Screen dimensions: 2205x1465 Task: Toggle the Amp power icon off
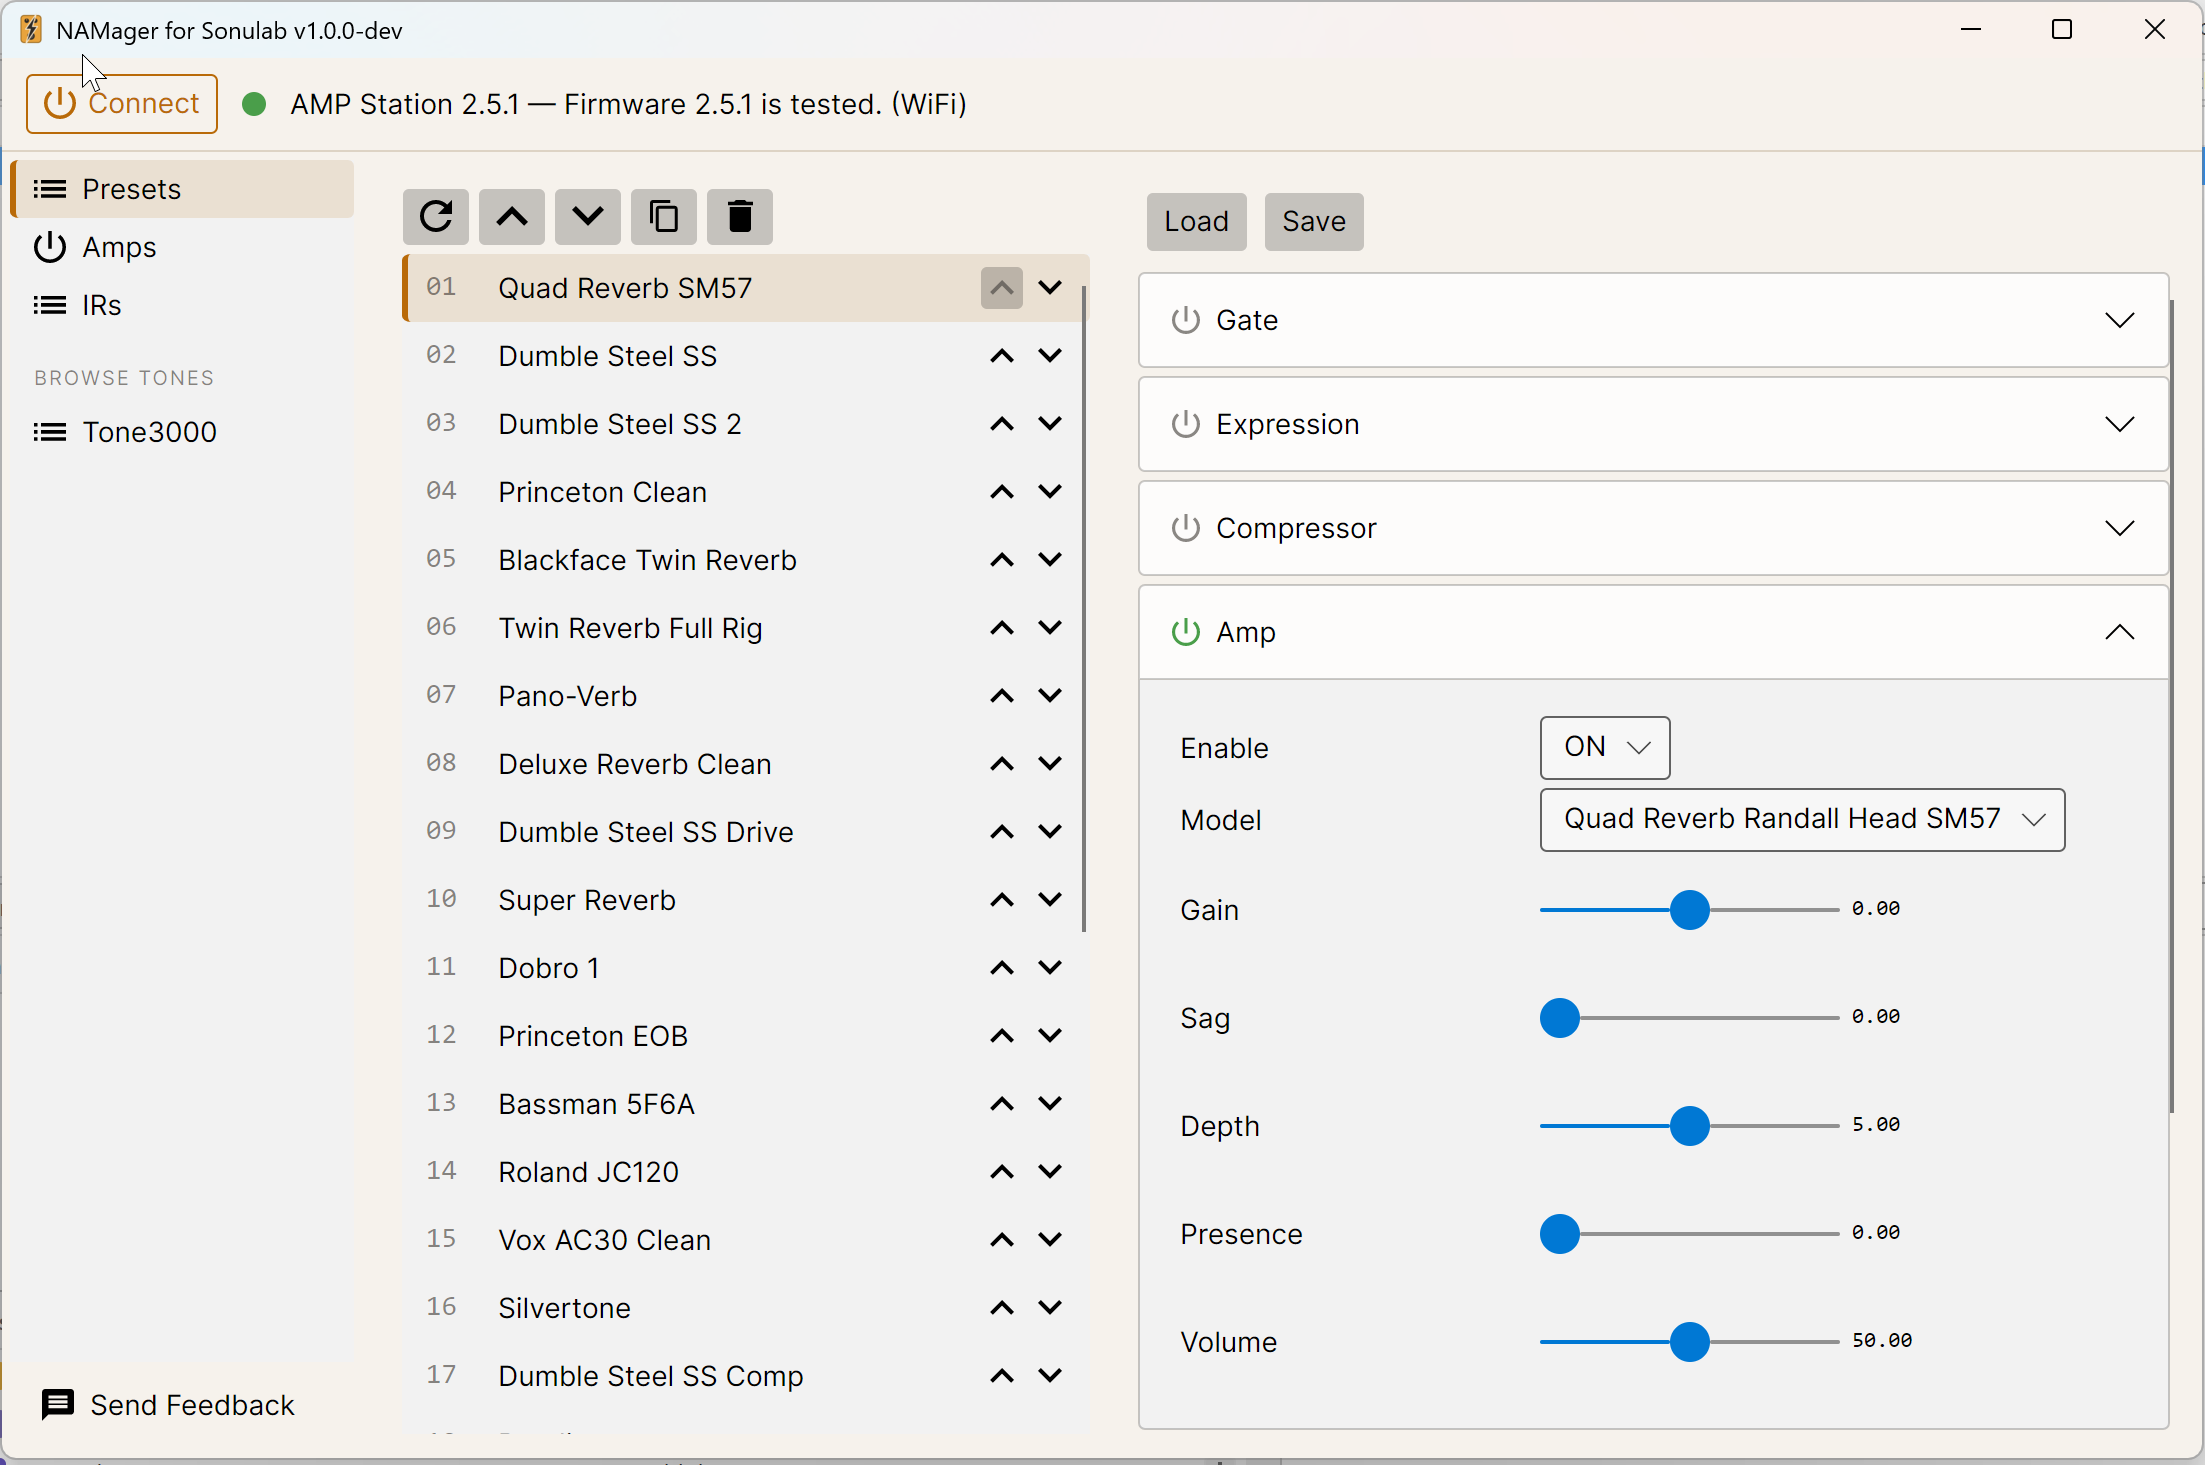[x=1185, y=632]
